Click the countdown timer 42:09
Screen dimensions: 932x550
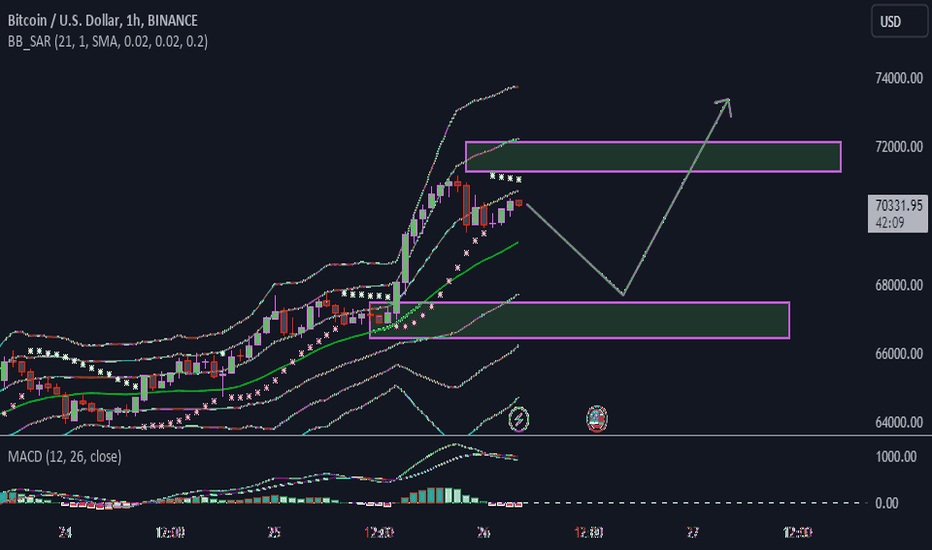pyautogui.click(x=890, y=223)
